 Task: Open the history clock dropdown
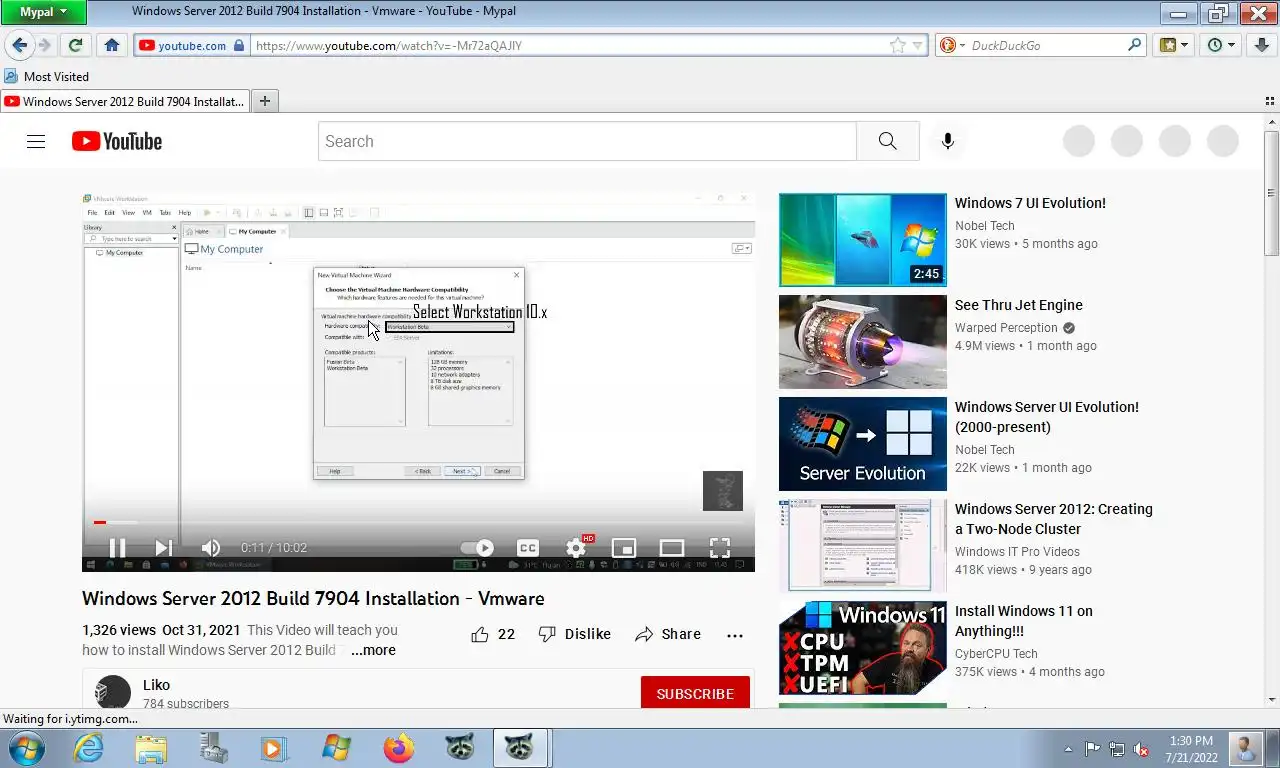[1221, 45]
